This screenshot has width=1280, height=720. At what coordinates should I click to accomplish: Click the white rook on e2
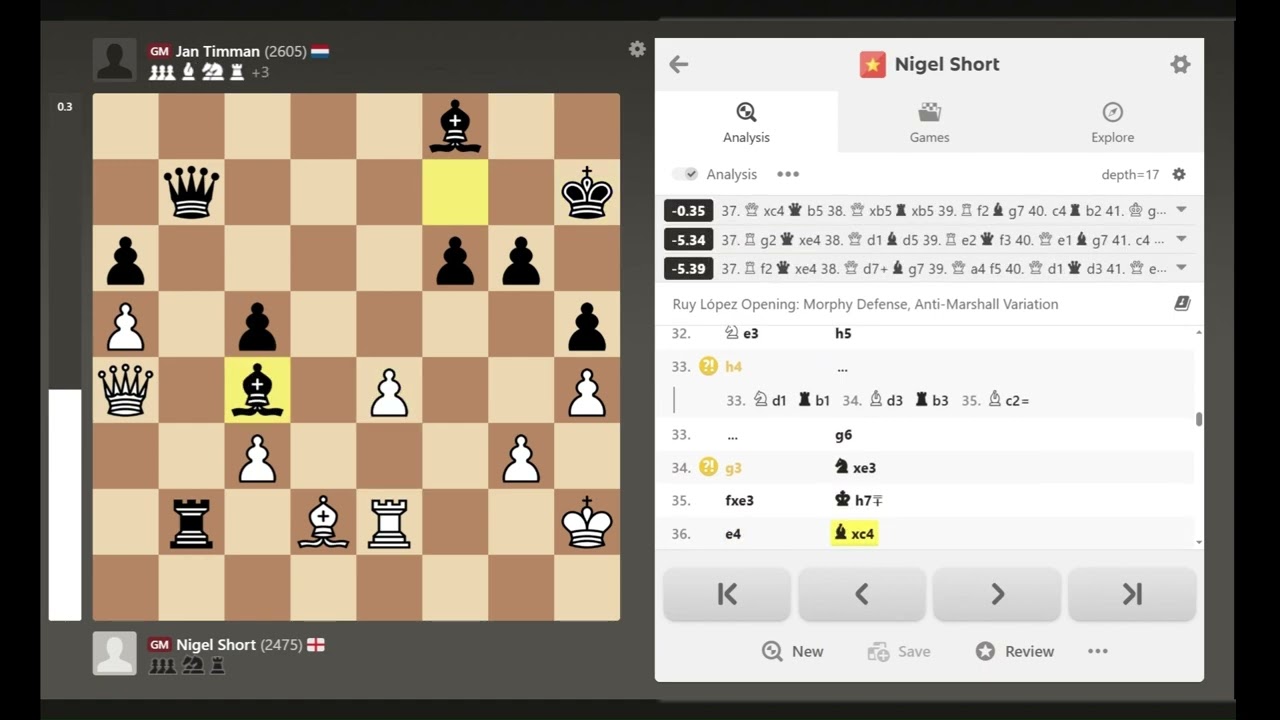pyautogui.click(x=389, y=522)
